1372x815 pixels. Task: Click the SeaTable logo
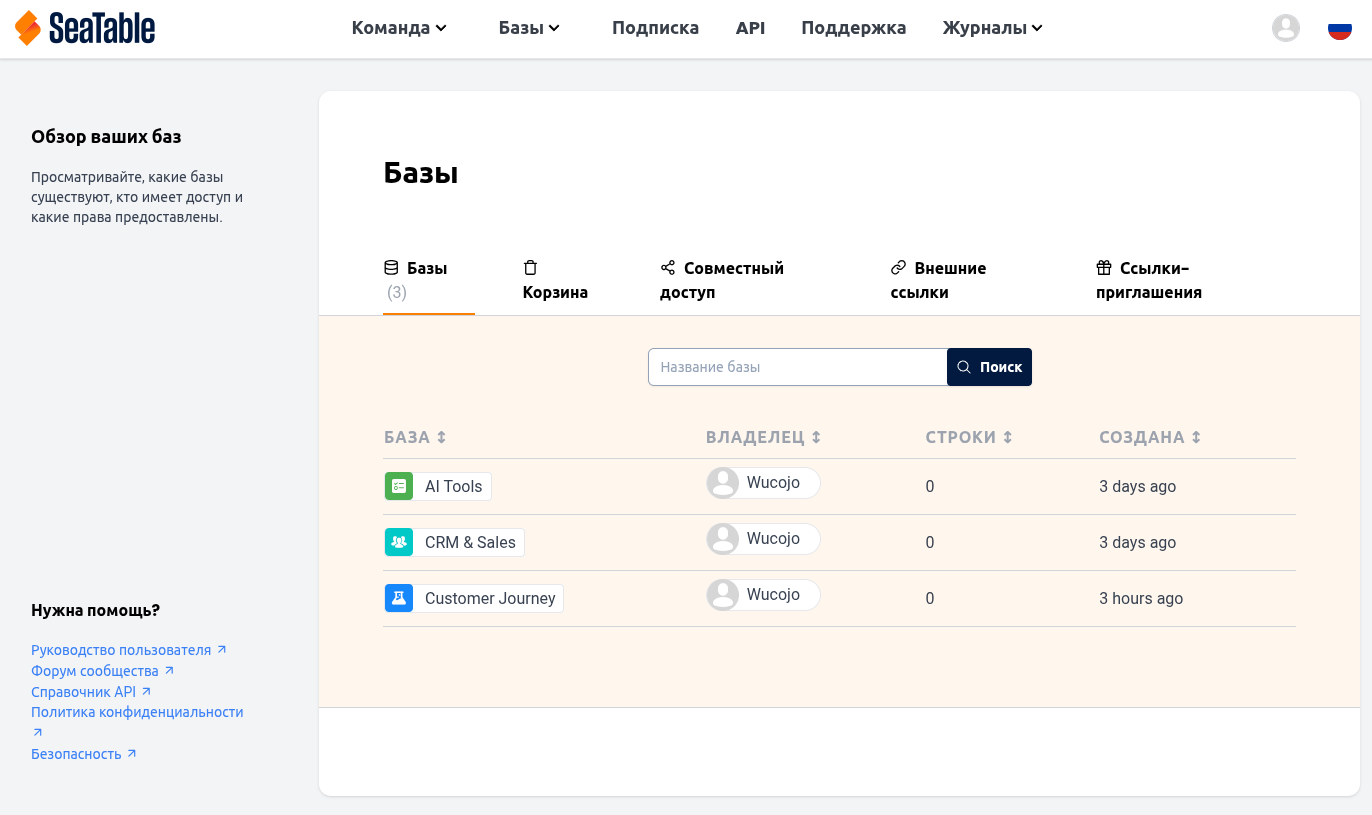click(85, 28)
